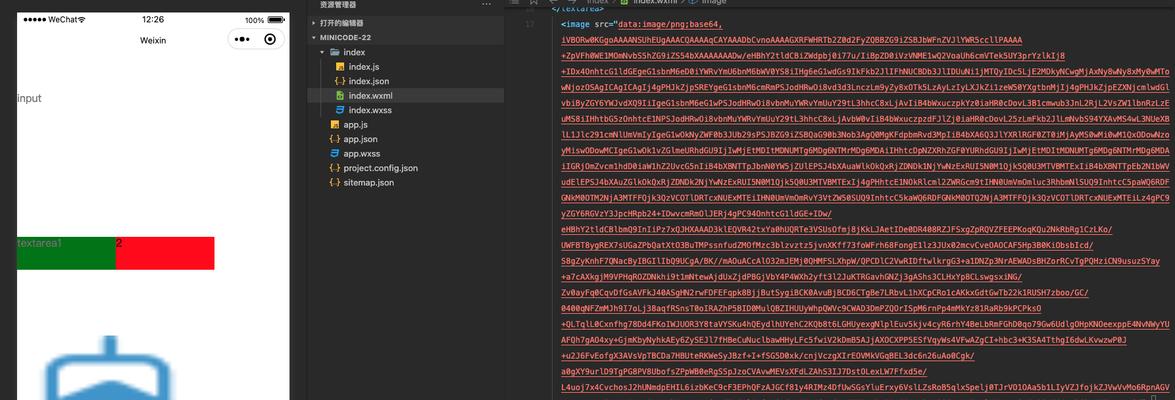The height and width of the screenshot is (400, 1175).
Task: Click the battery icon in simulator status bar
Action: pyautogui.click(x=276, y=20)
